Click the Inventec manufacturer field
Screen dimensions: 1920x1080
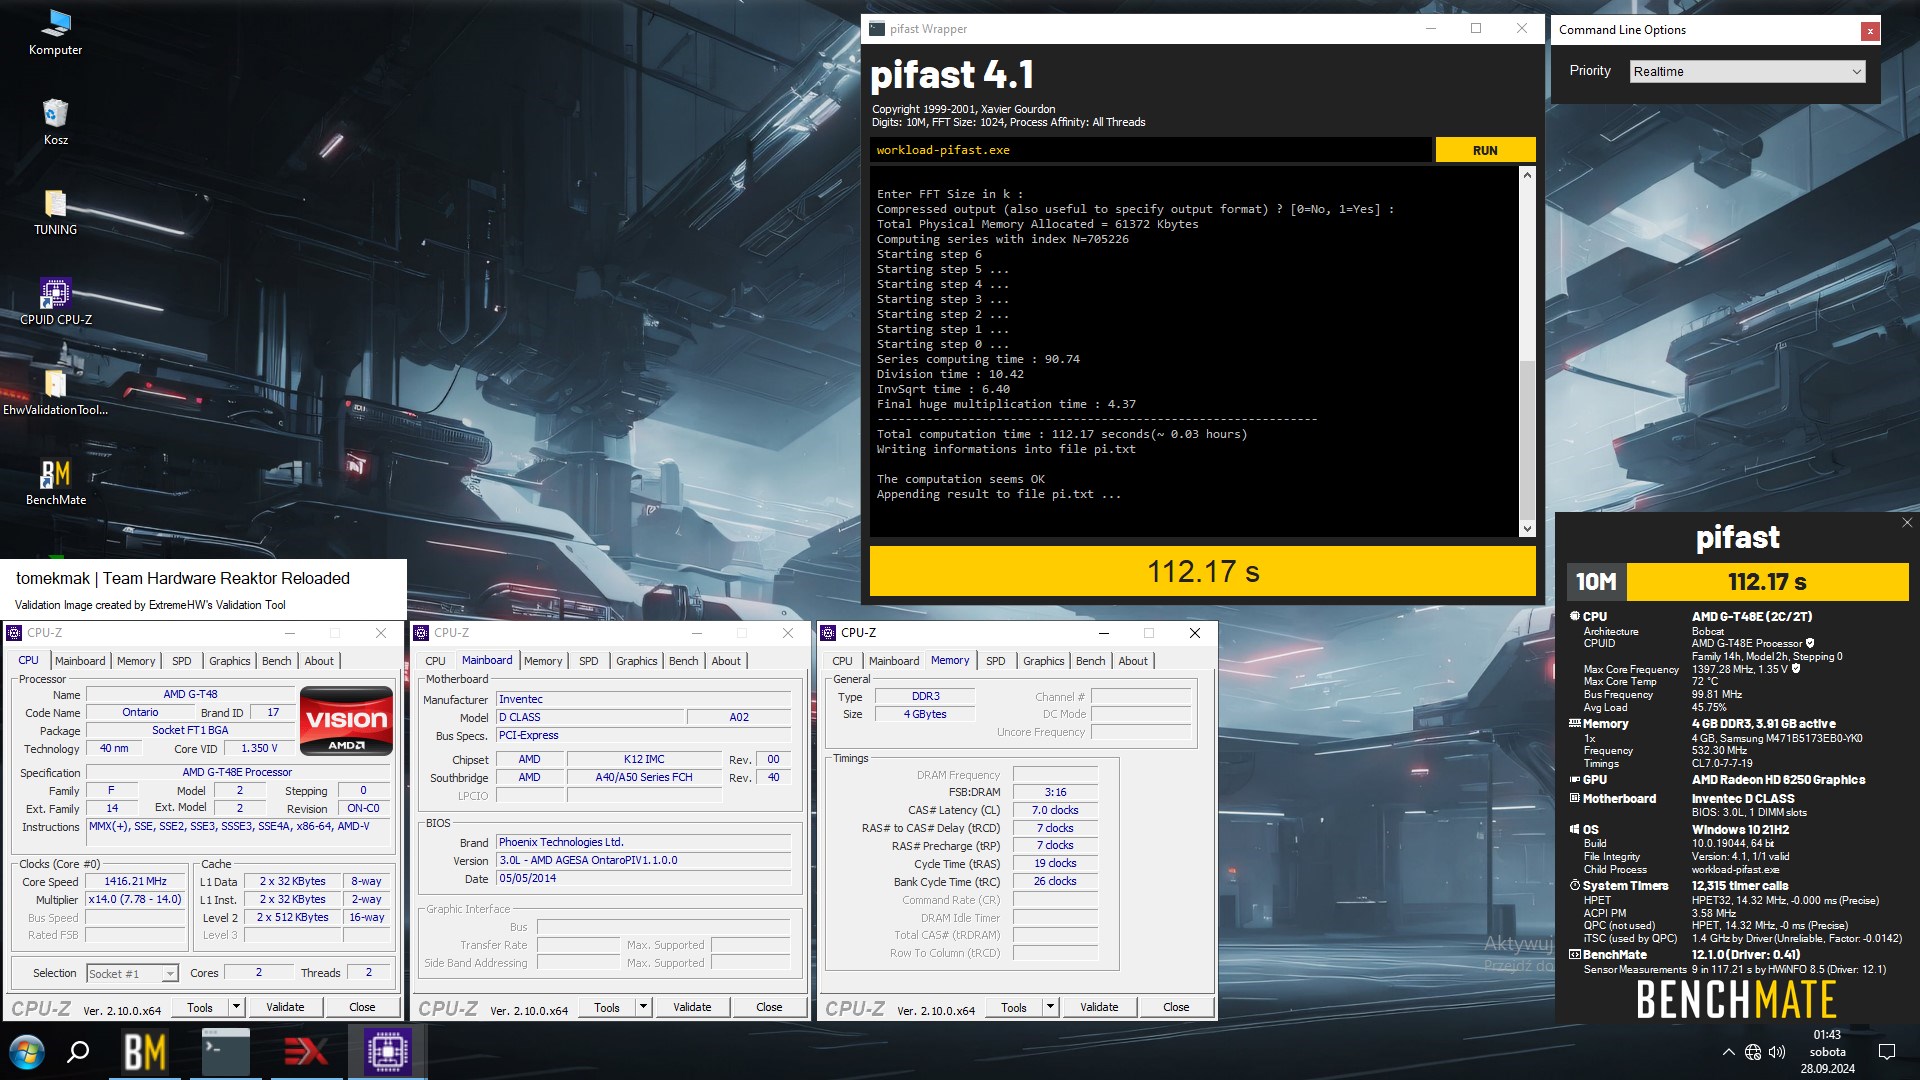pyautogui.click(x=643, y=700)
